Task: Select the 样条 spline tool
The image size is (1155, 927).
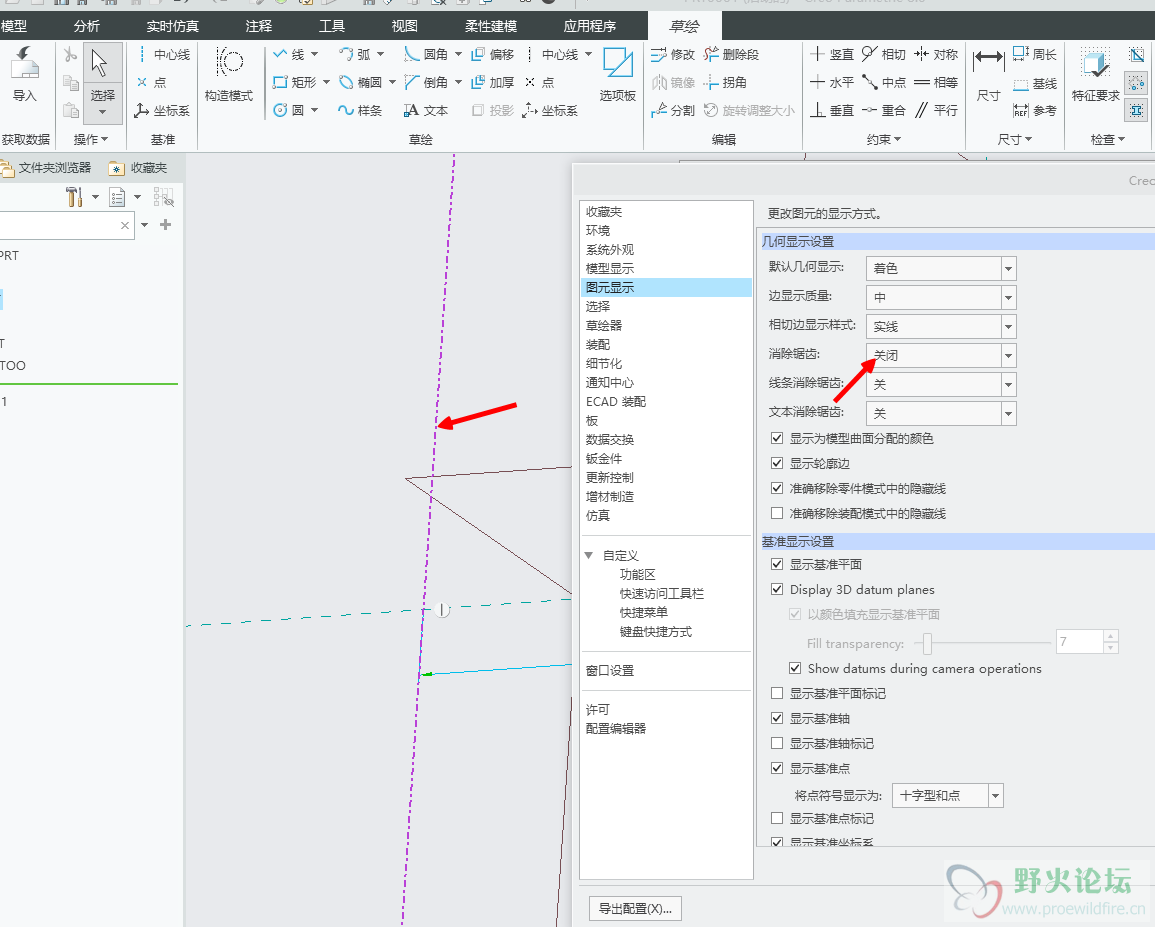Action: [360, 111]
